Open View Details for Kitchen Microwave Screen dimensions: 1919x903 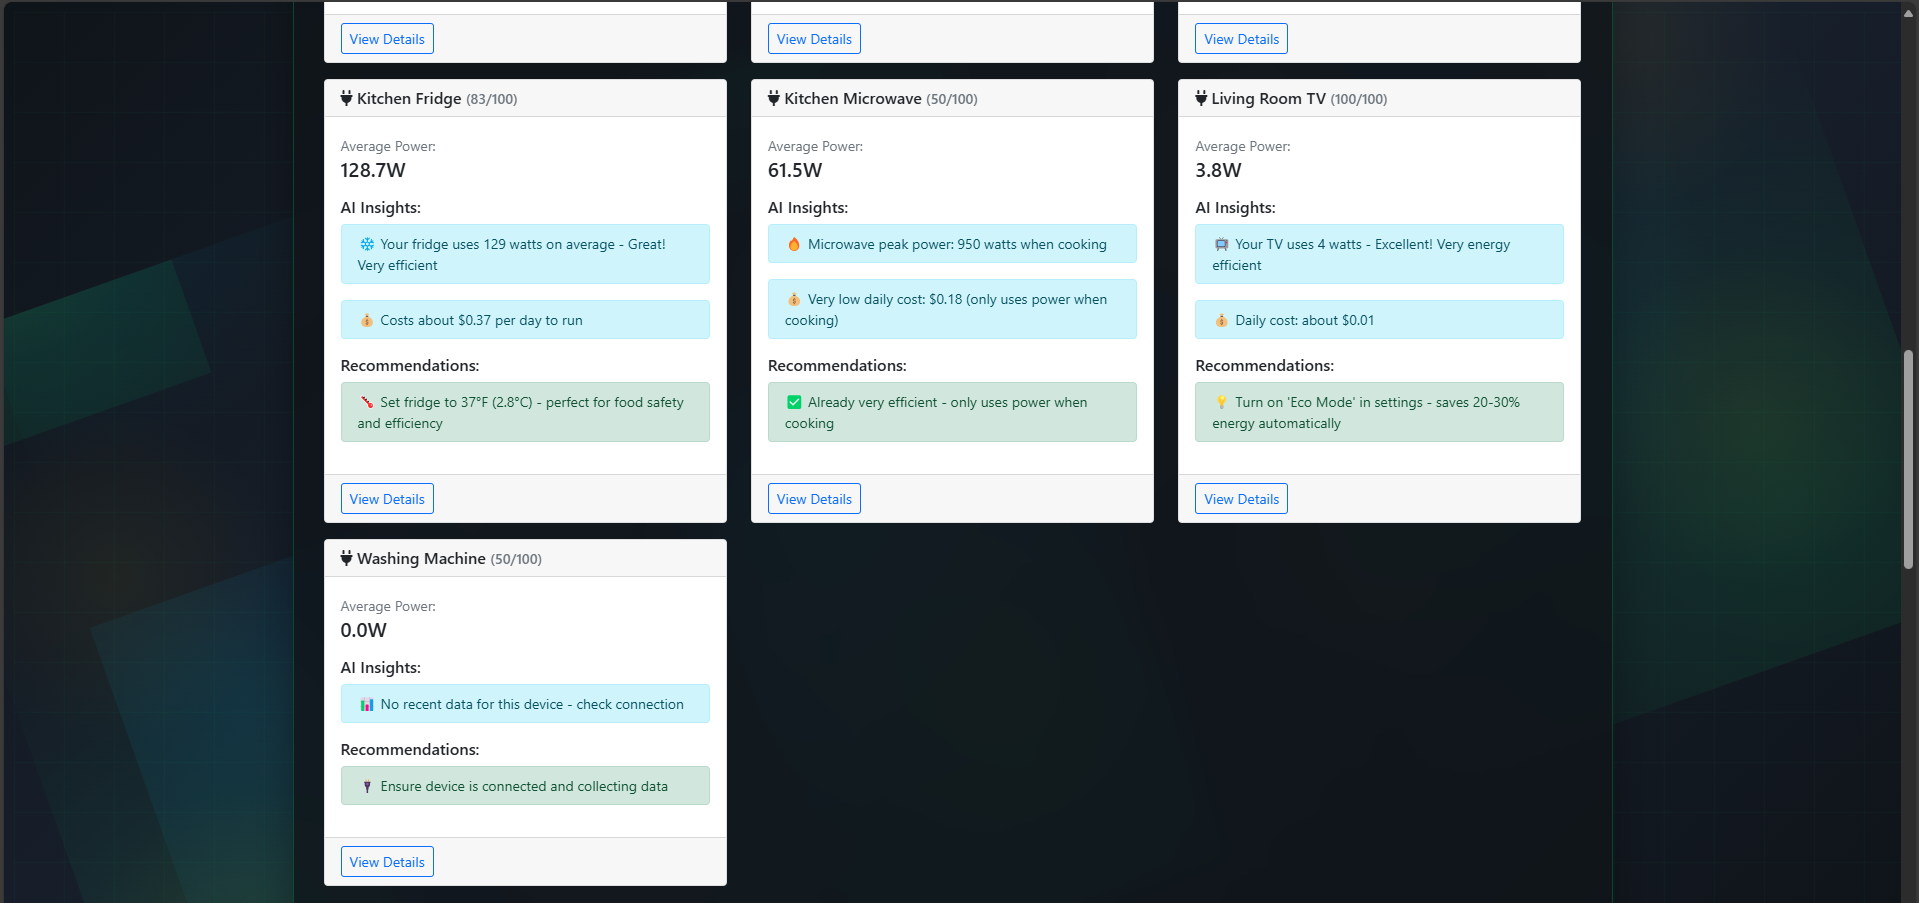coord(814,499)
